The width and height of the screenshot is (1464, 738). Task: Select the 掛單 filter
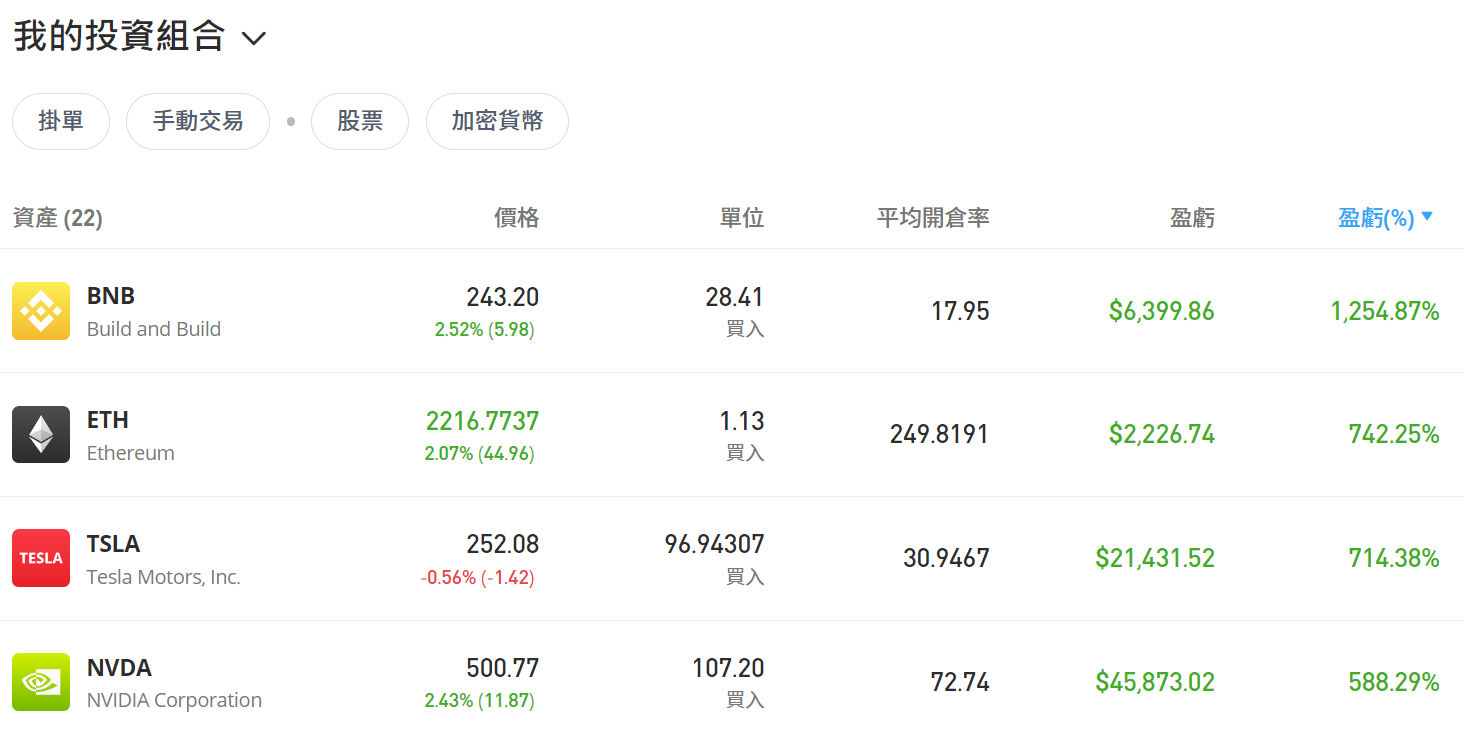61,122
